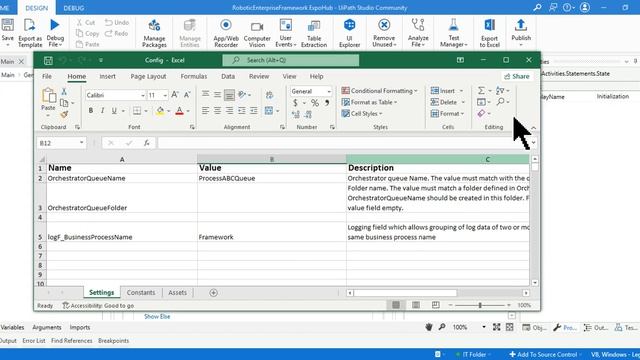Open App/Web Recorder in UiPath Studio
This screenshot has height=360, width=640.
(x=226, y=33)
